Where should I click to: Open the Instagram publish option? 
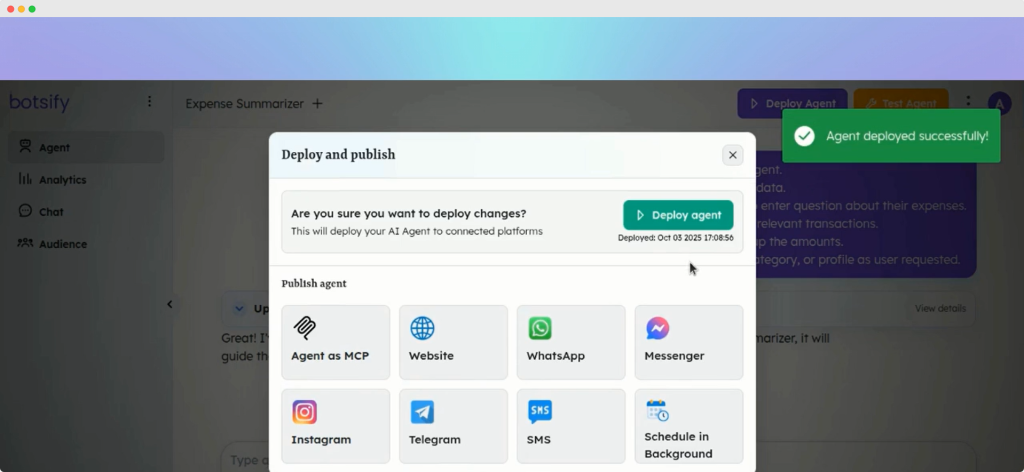point(305,412)
